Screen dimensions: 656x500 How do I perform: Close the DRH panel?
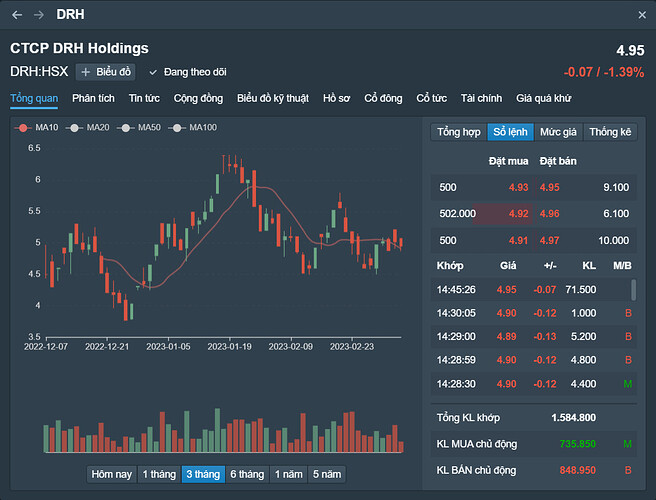pos(641,15)
